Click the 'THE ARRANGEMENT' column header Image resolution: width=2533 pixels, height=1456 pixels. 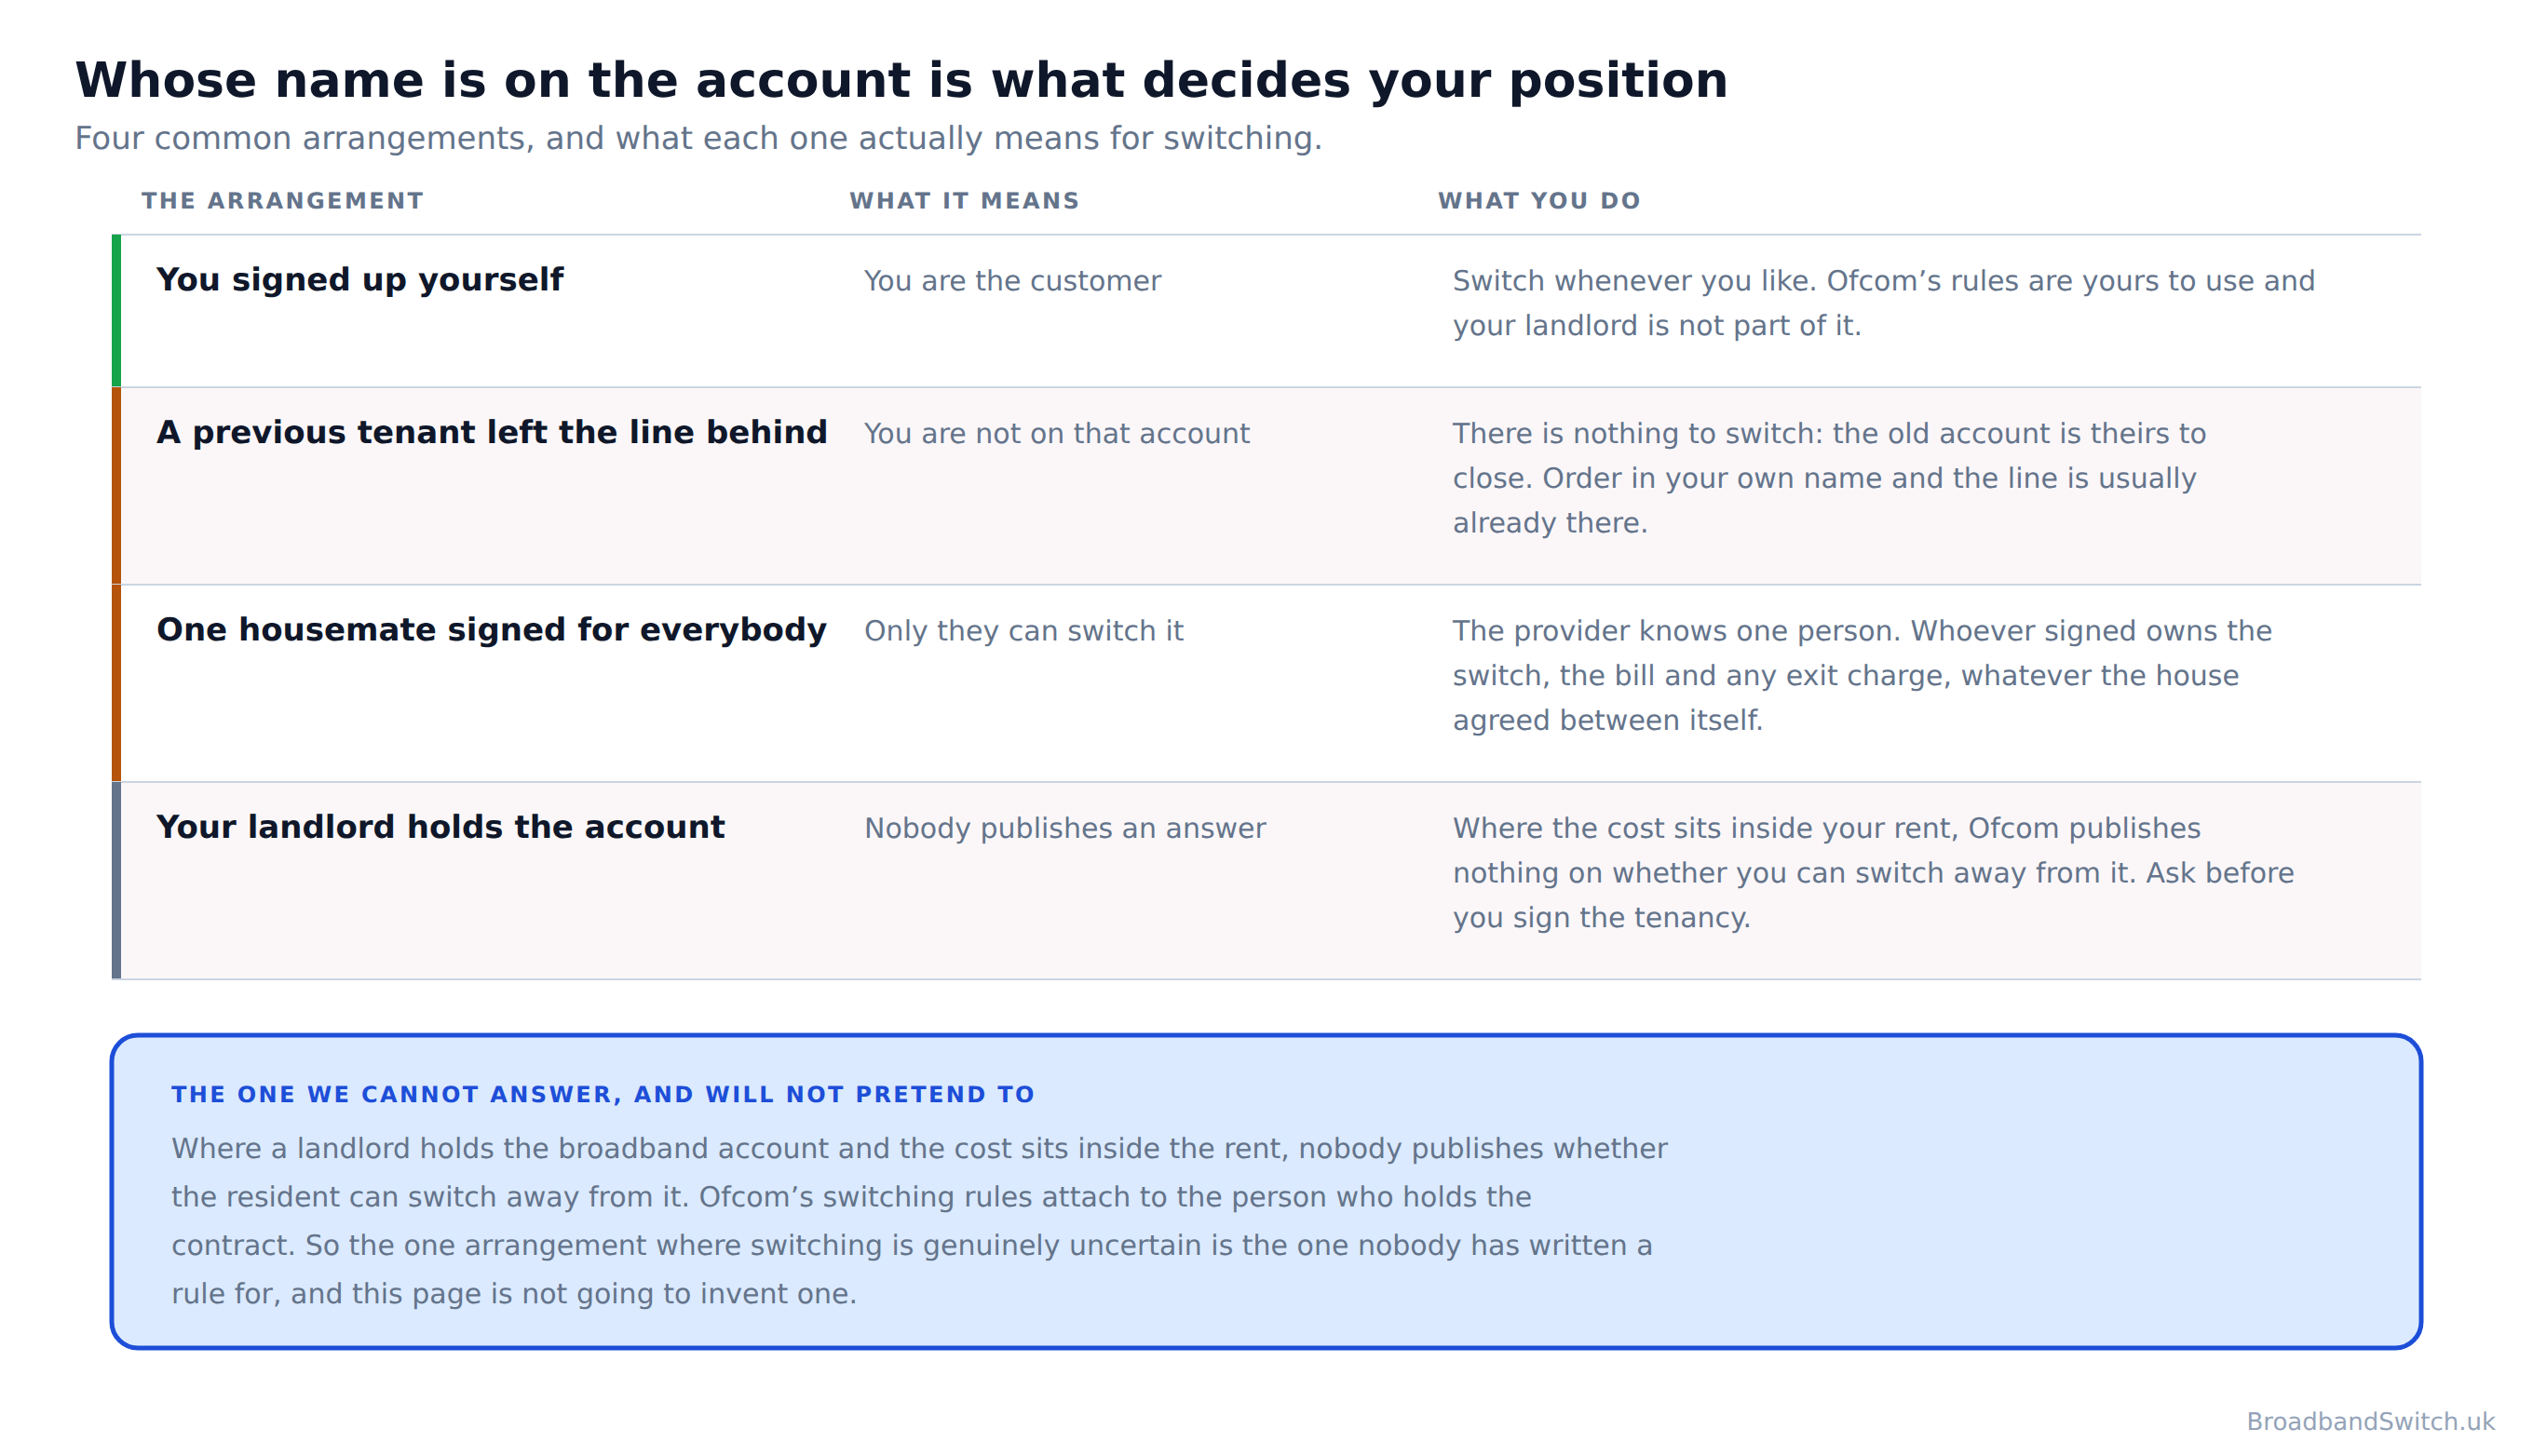point(283,201)
